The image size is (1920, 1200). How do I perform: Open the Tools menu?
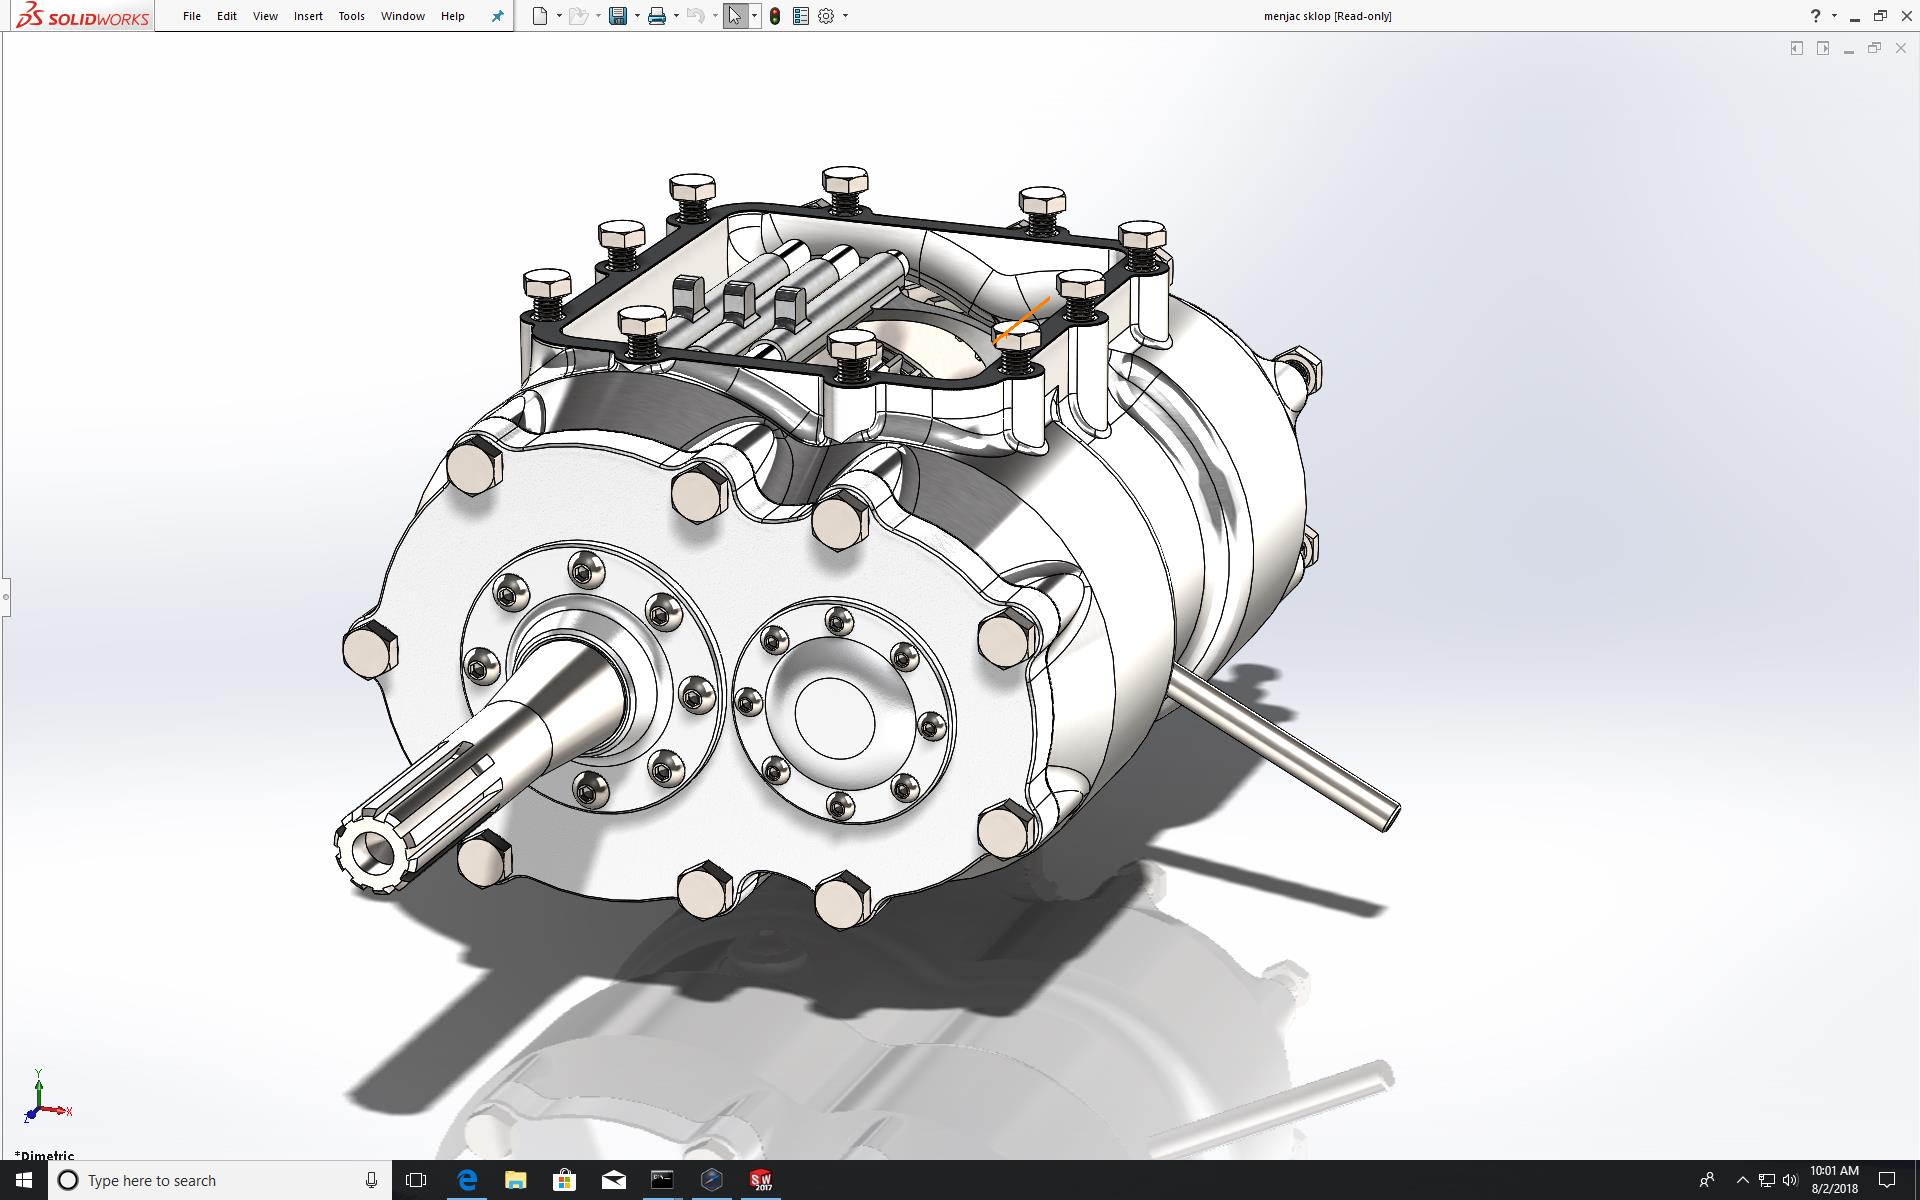(x=351, y=16)
